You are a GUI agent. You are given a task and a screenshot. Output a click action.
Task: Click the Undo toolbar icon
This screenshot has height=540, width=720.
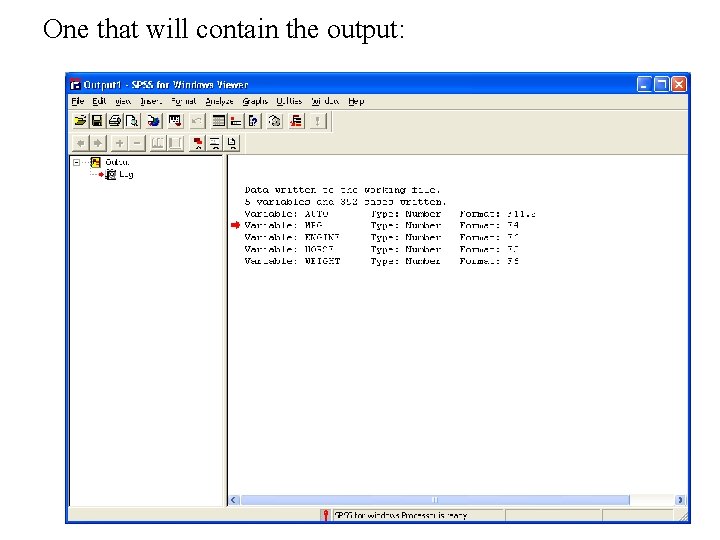click(x=197, y=121)
